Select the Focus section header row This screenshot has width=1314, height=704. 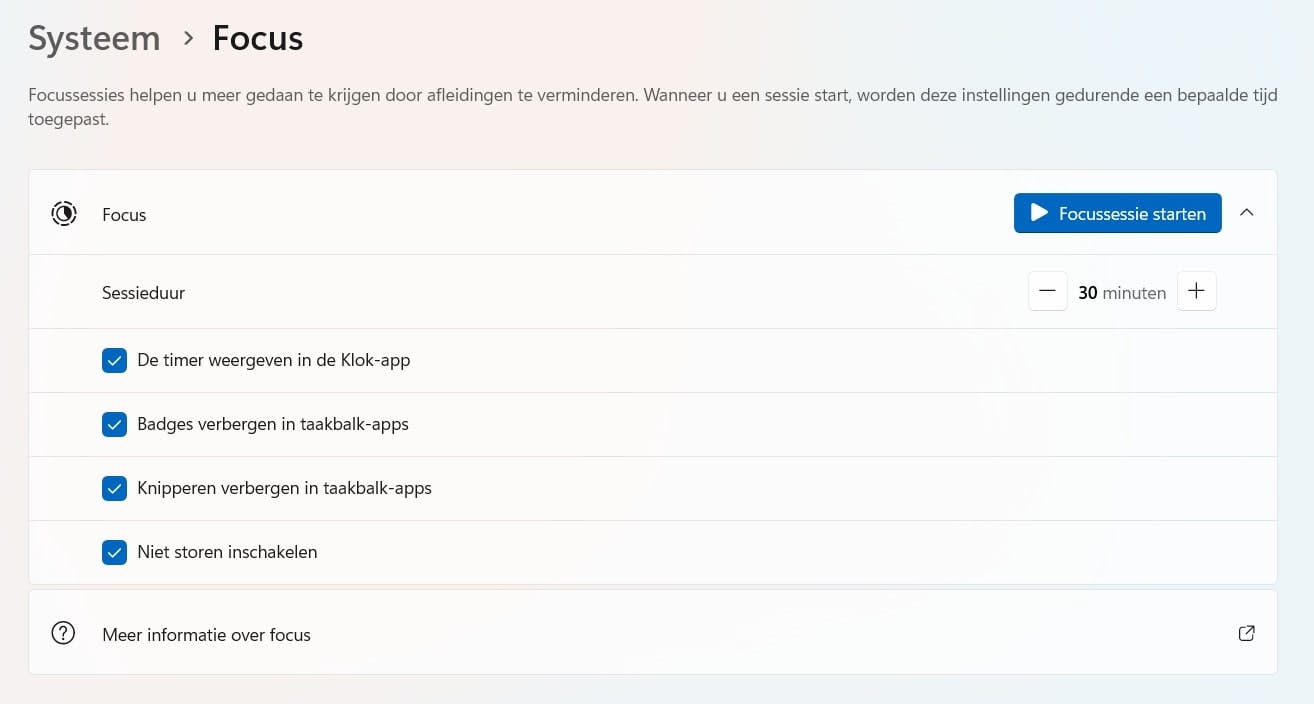pyautogui.click(x=123, y=214)
